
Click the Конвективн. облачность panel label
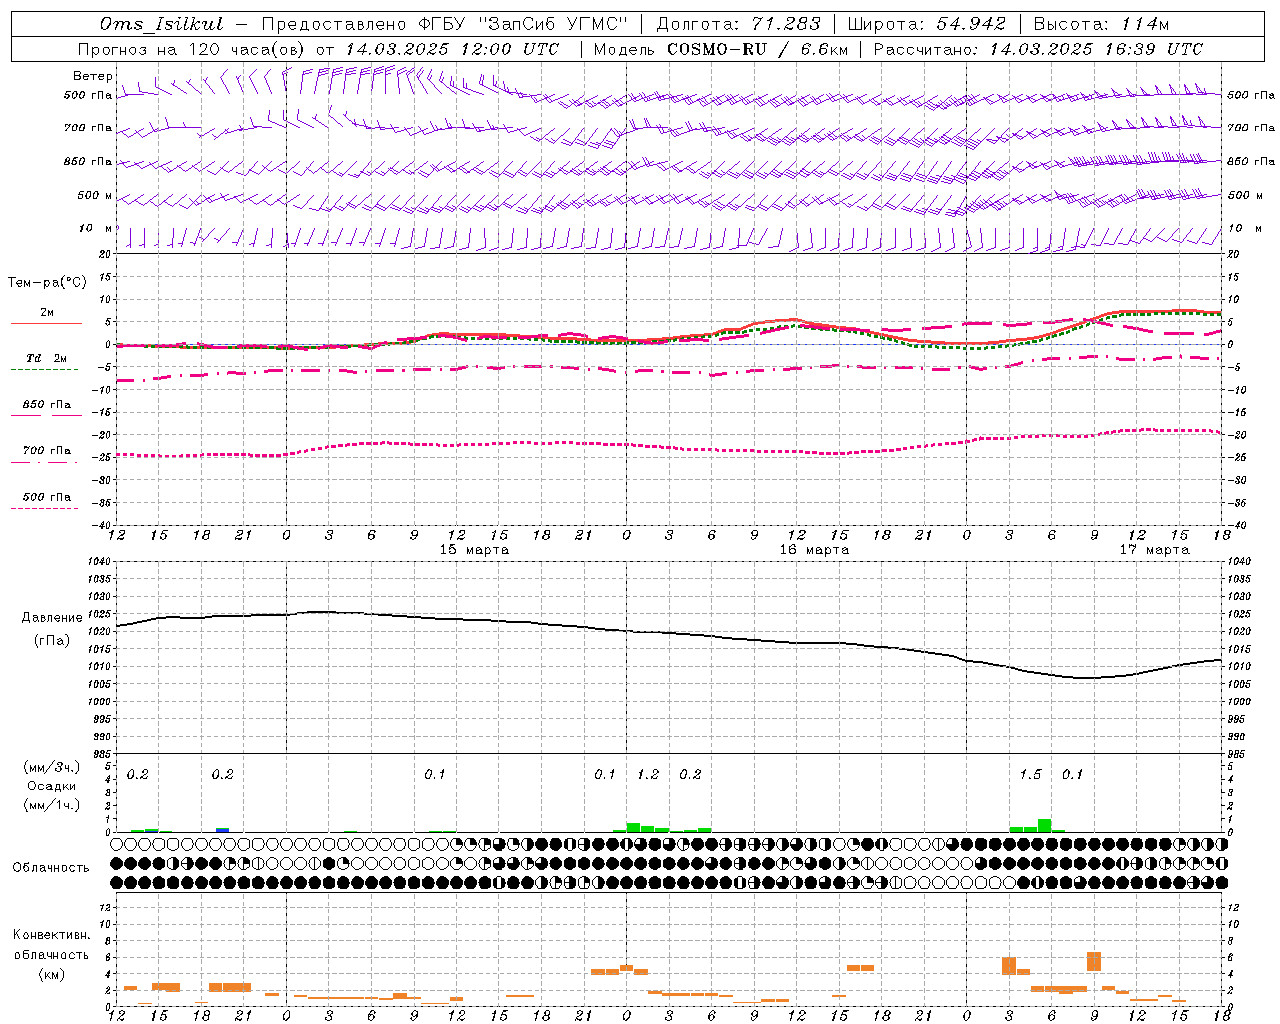click(51, 944)
